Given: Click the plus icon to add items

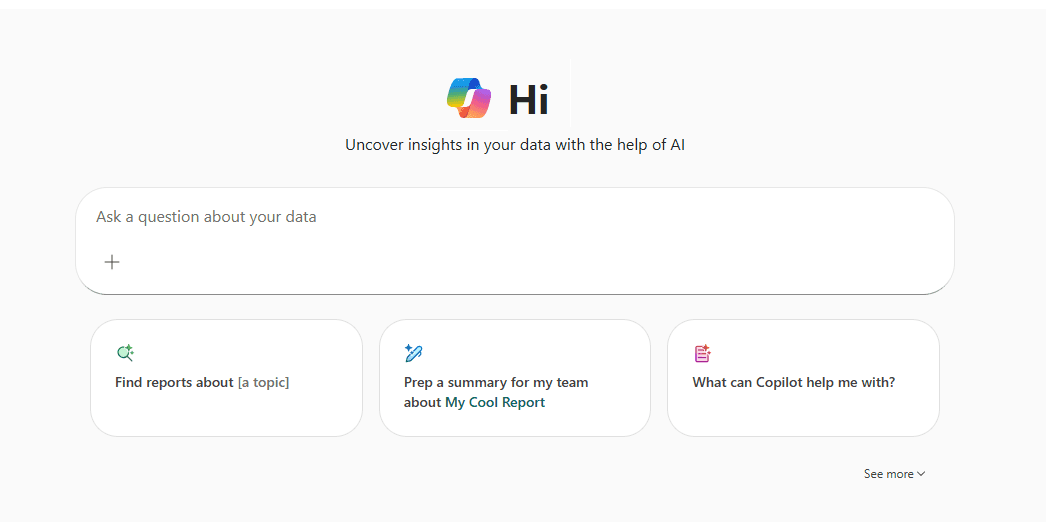Looking at the screenshot, I should click(x=112, y=262).
